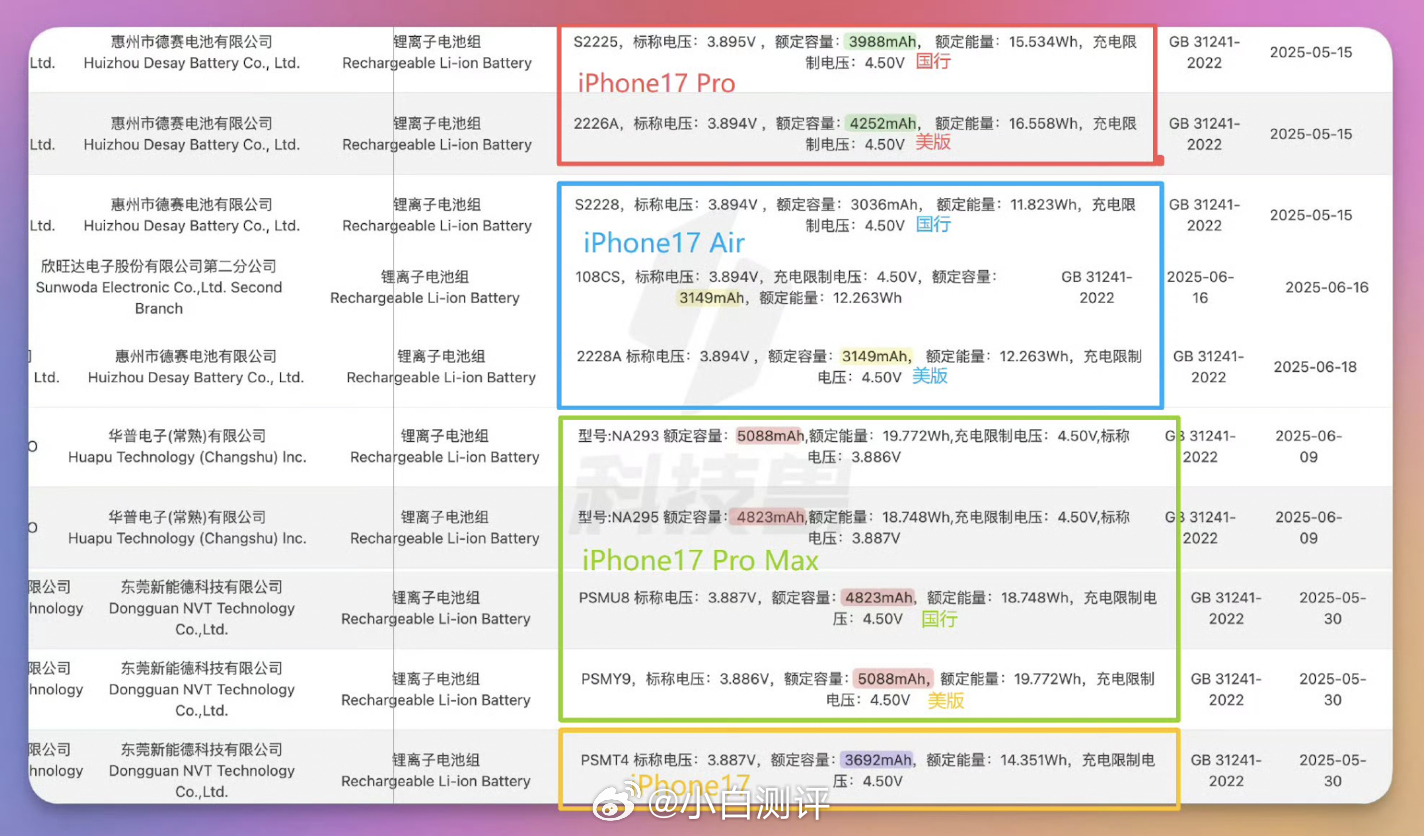Select GB 31241-2022 standard in 108CS row
The image size is (1424, 836).
point(1097,287)
